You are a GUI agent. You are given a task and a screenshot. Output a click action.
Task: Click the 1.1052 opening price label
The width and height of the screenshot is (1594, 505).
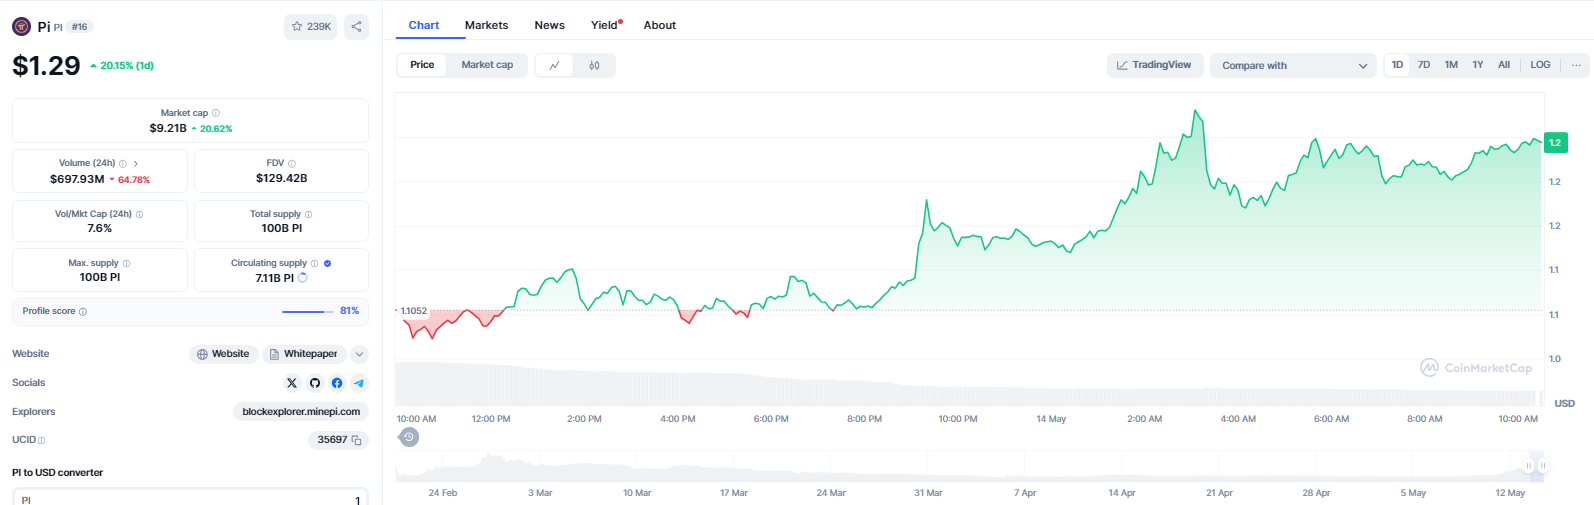pyautogui.click(x=414, y=311)
